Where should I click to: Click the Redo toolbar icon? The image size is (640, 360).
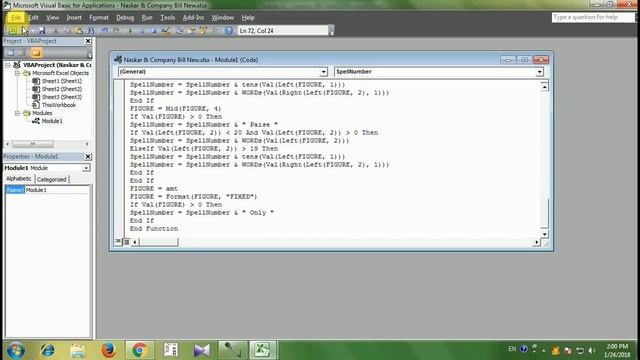(x=117, y=31)
